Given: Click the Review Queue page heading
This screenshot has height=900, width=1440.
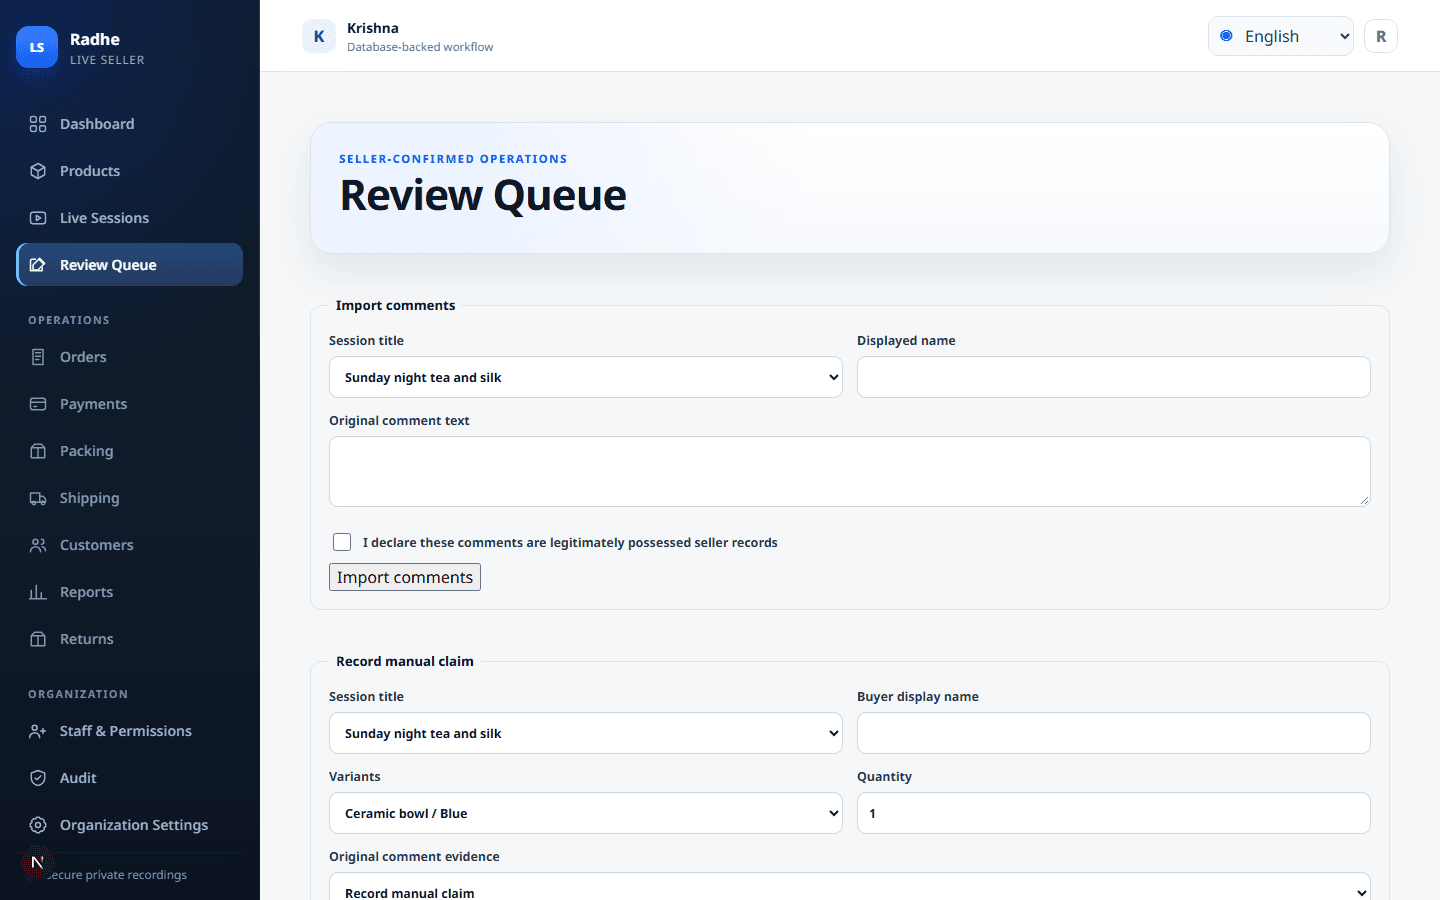Looking at the screenshot, I should click(x=483, y=195).
